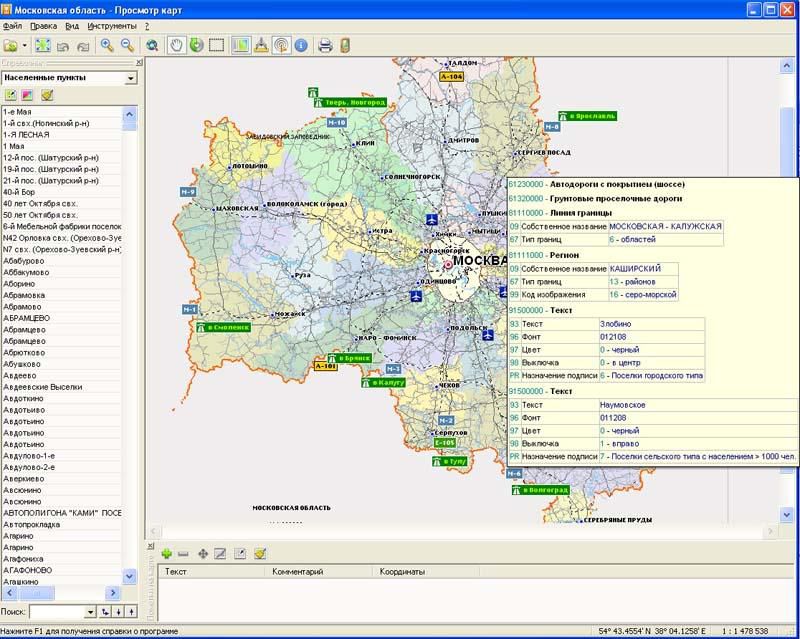The image size is (800, 639).
Task: Click inside the Поиск search field
Action: coord(57,611)
